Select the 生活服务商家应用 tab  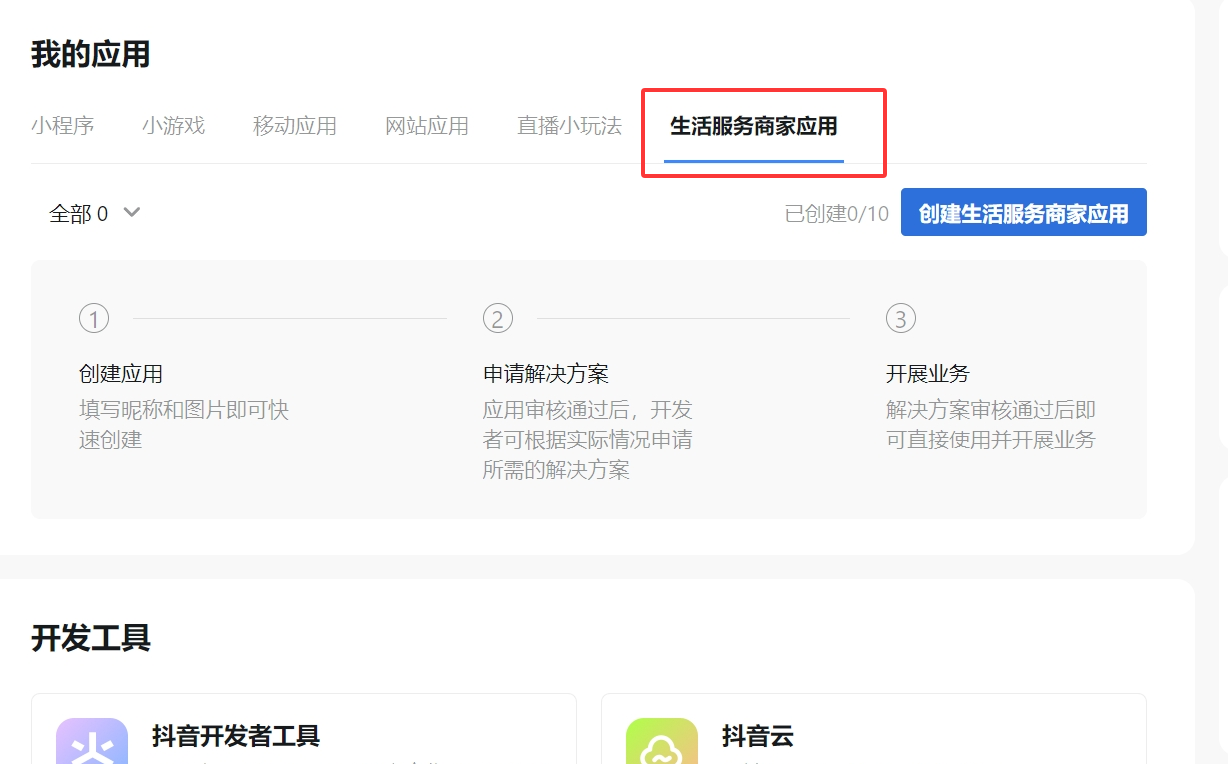[754, 126]
